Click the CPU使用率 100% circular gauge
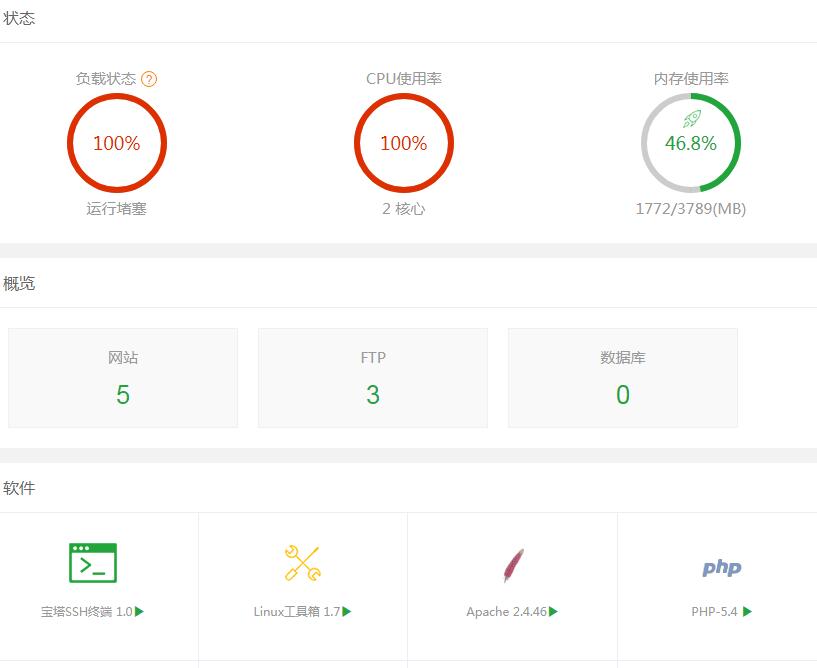Screen dimensions: 817x668 point(404,143)
